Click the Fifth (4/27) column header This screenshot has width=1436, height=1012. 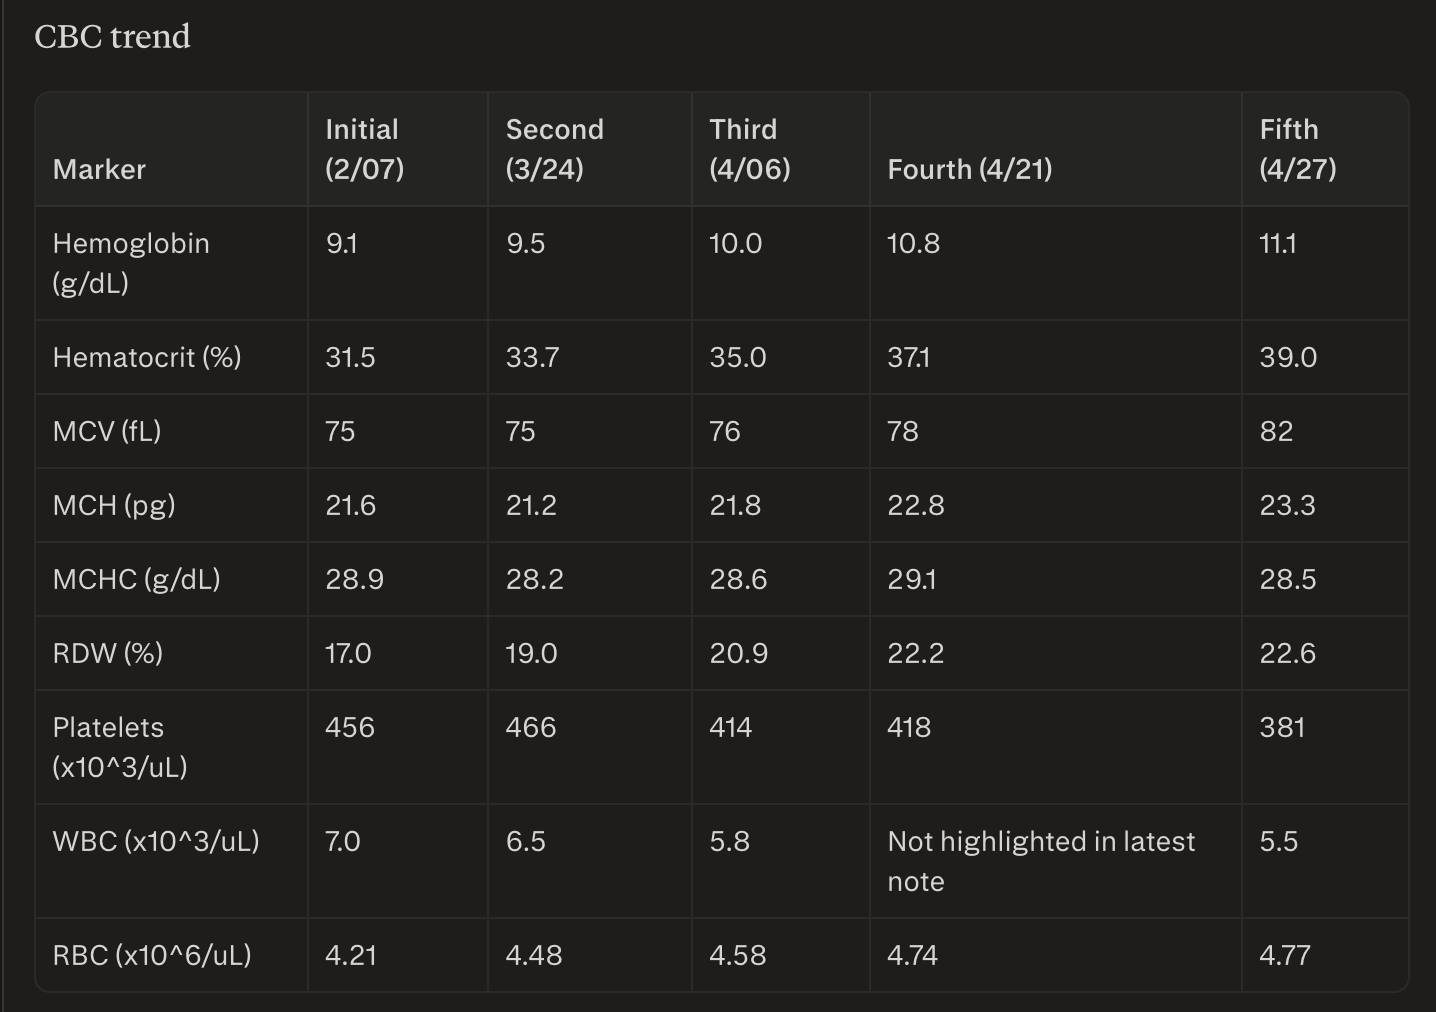(x=1297, y=149)
